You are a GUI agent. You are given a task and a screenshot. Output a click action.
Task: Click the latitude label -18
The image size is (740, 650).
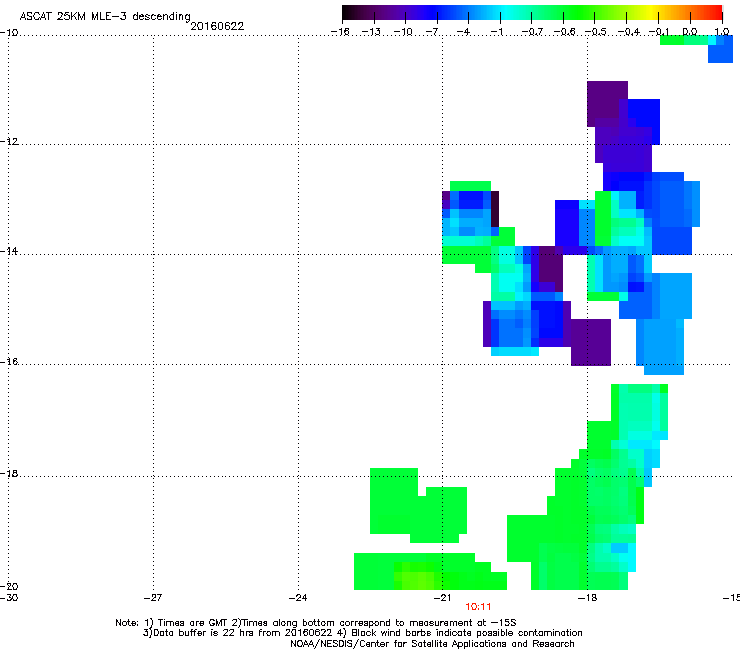pyautogui.click(x=9, y=473)
